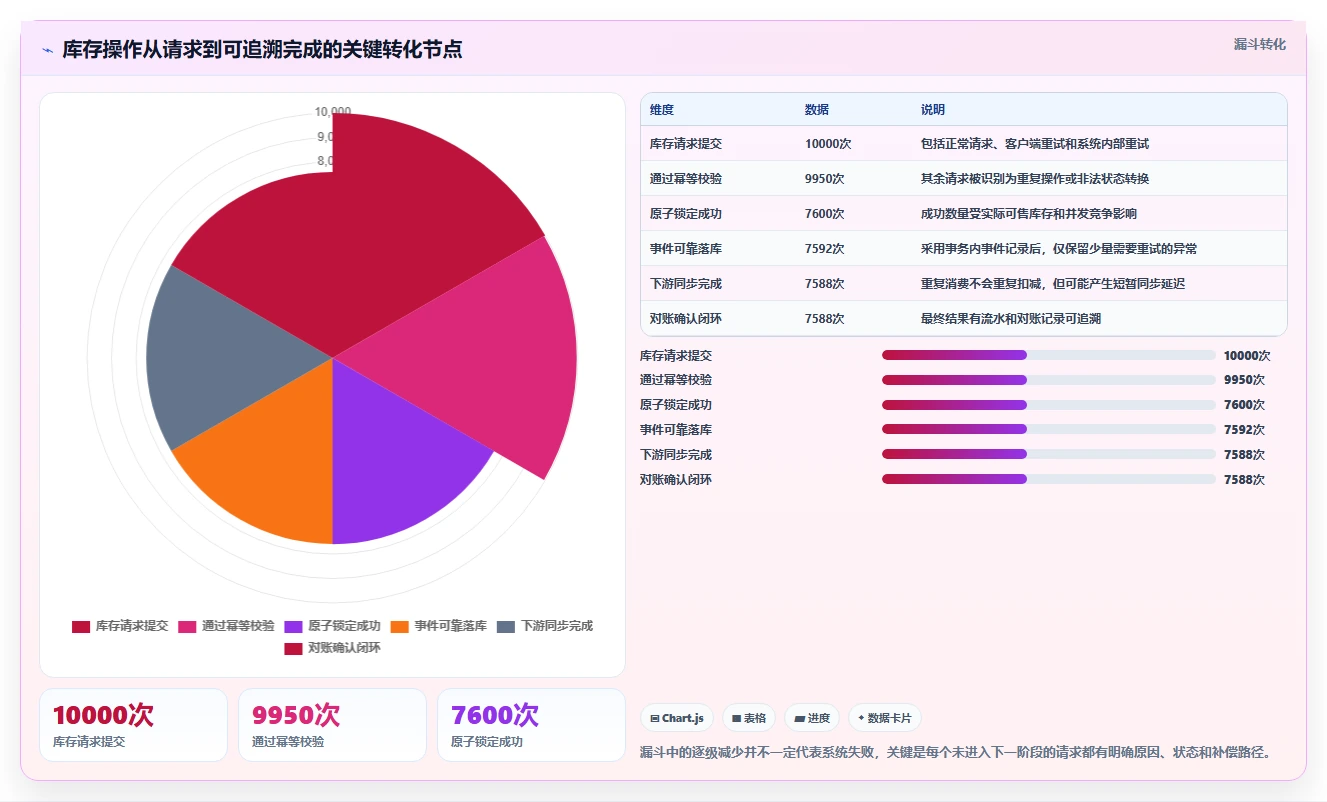Click the 表格 chip
The width and height of the screenshot is (1327, 802).
[749, 718]
